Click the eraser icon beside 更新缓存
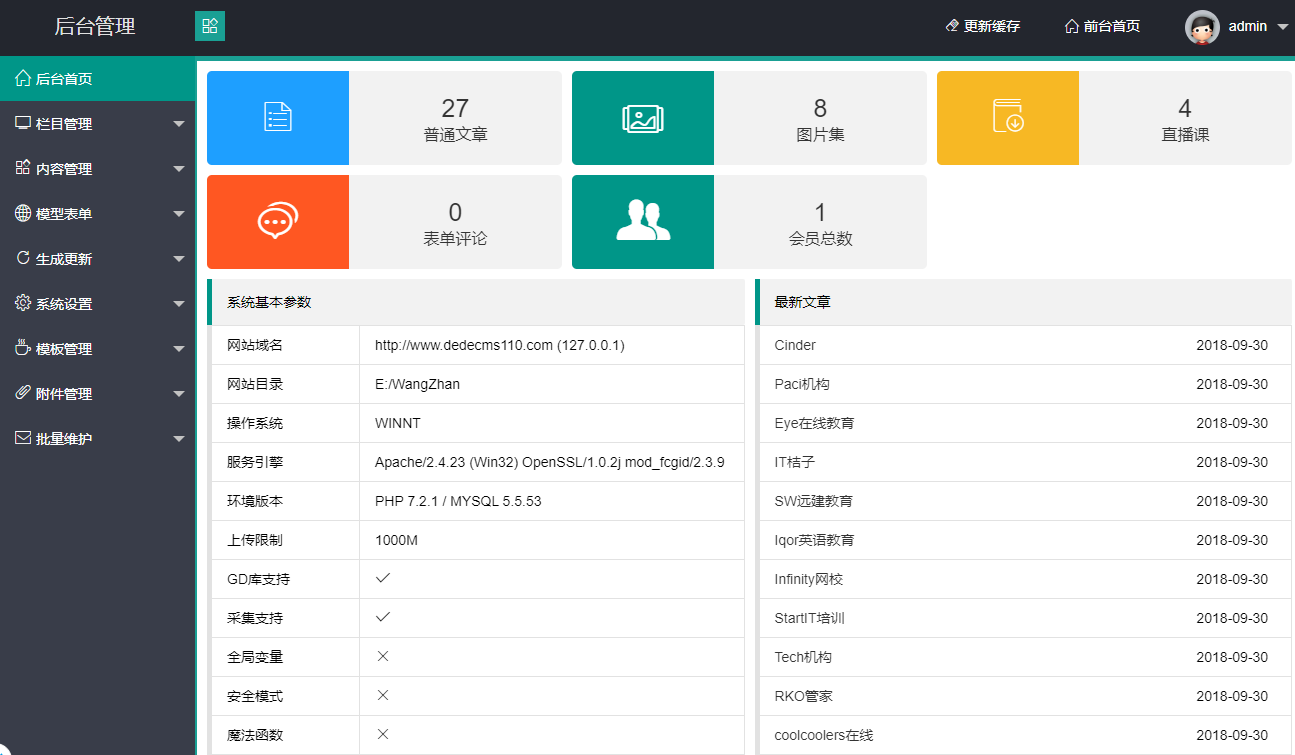Screen dimensions: 1295x755 click(x=952, y=26)
